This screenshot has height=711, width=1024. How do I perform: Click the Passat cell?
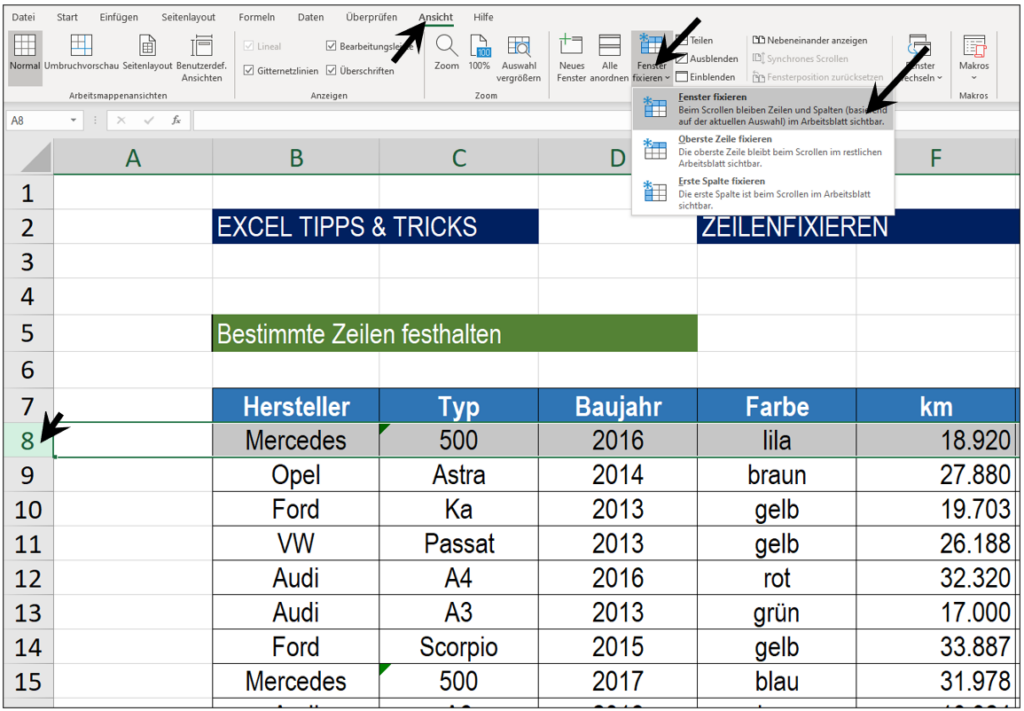(x=459, y=544)
